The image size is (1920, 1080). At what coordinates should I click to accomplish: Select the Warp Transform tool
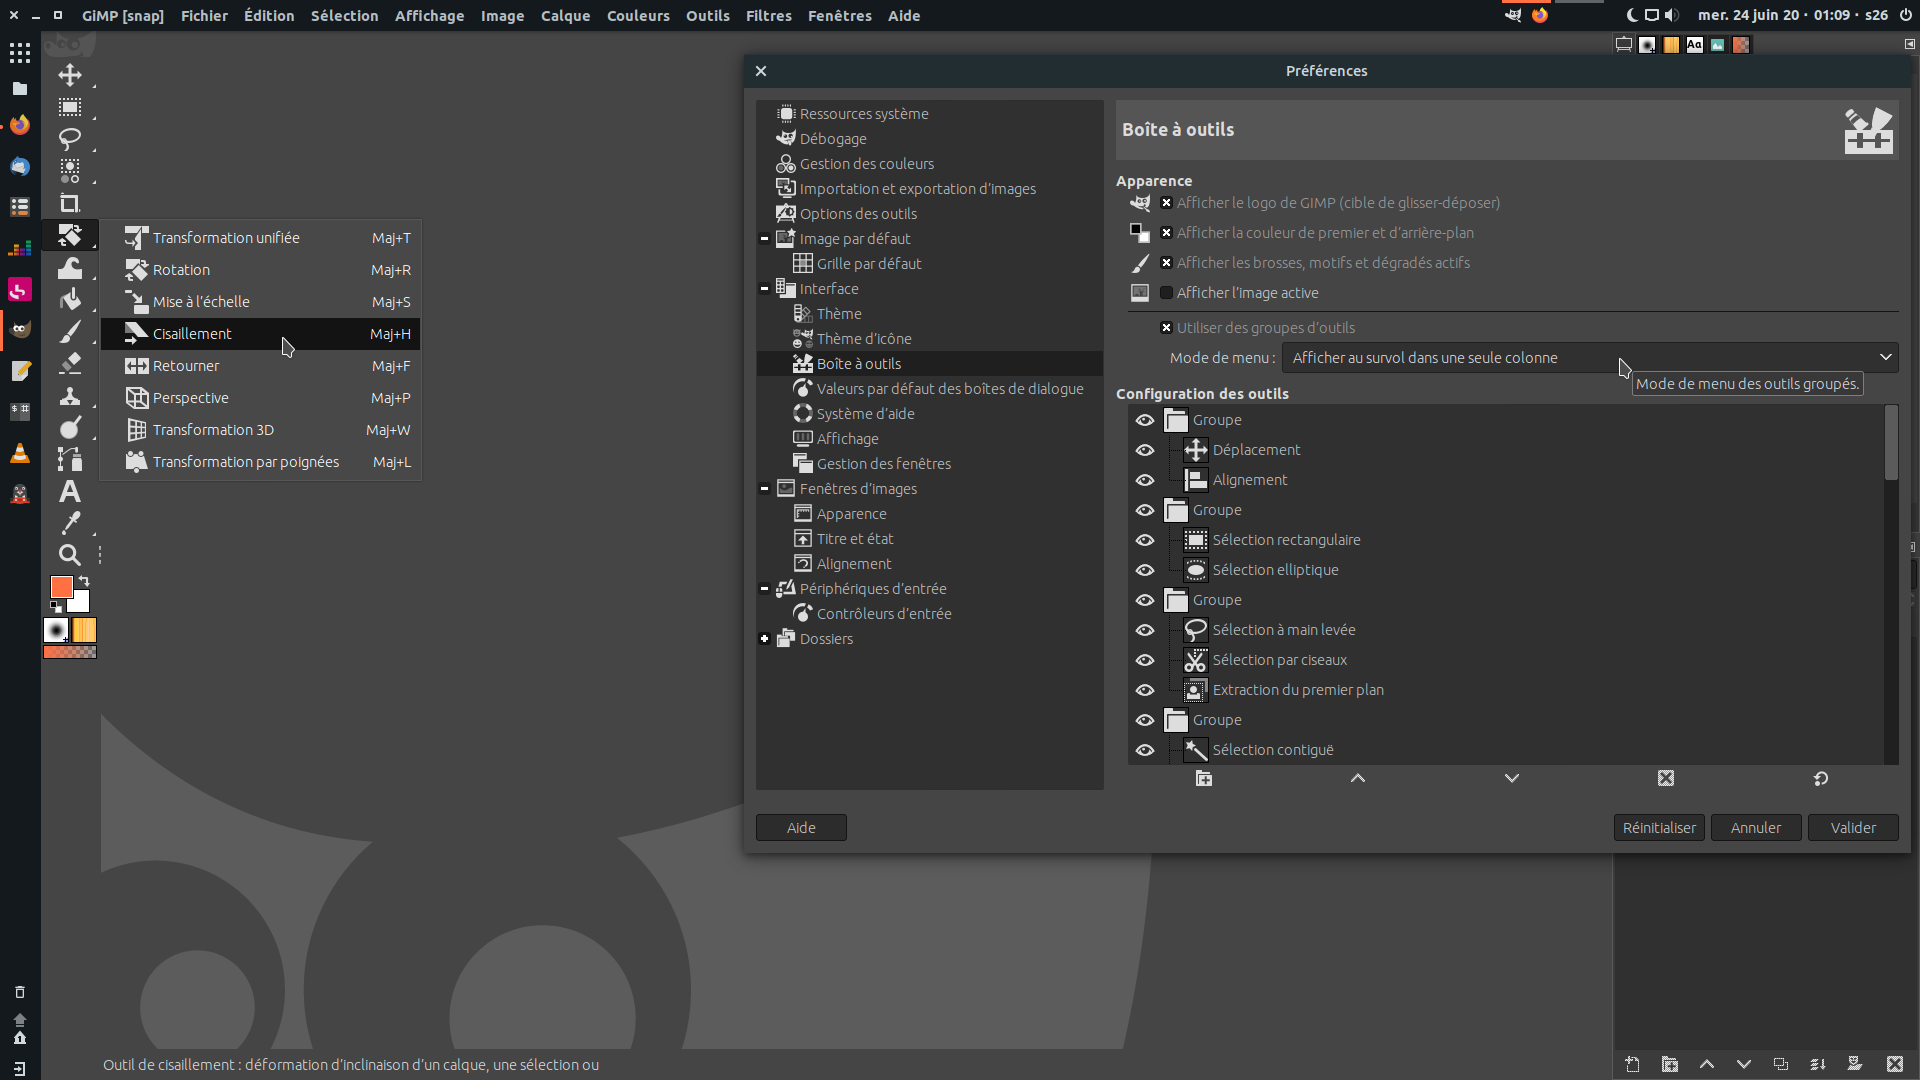pos(69,267)
